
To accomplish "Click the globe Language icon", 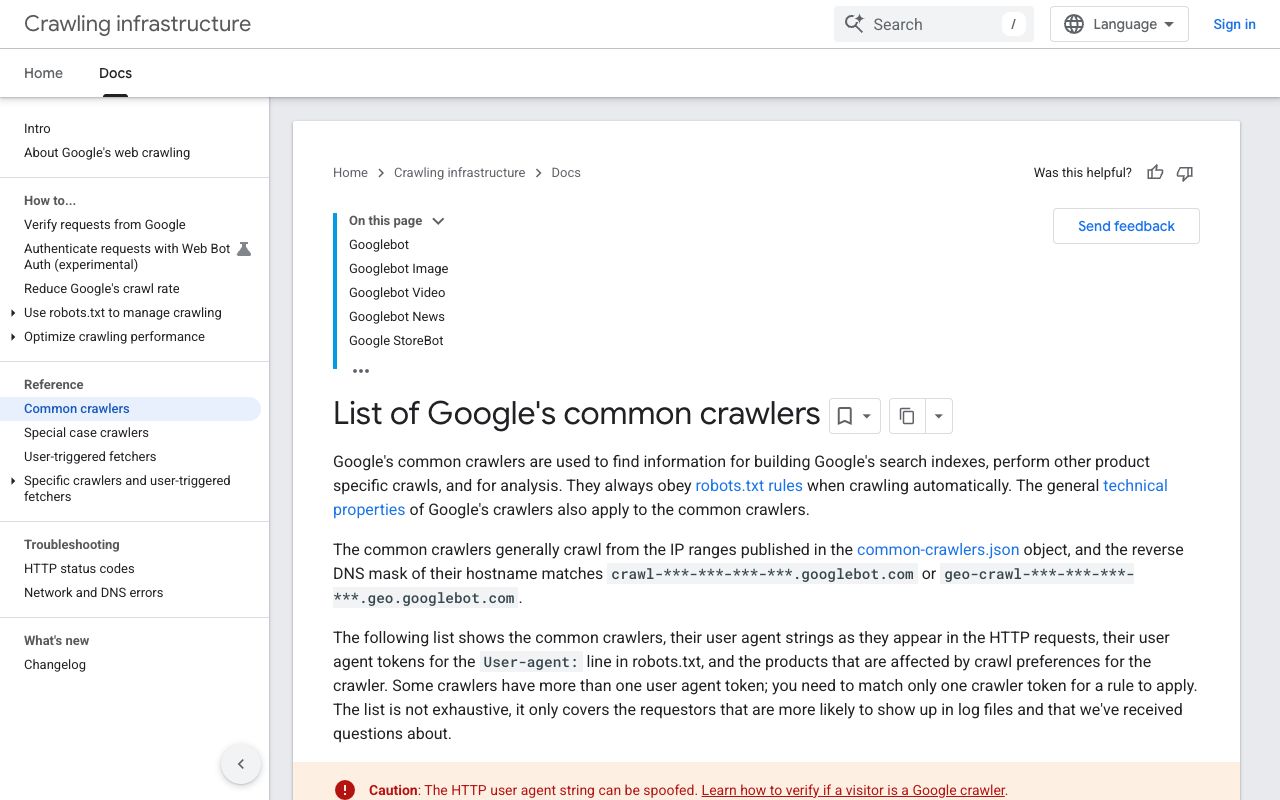I will [1074, 24].
